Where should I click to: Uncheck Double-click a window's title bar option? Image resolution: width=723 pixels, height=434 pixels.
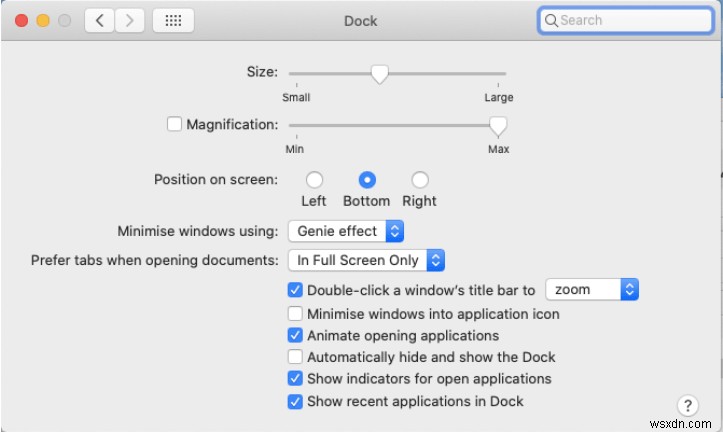[x=295, y=290]
